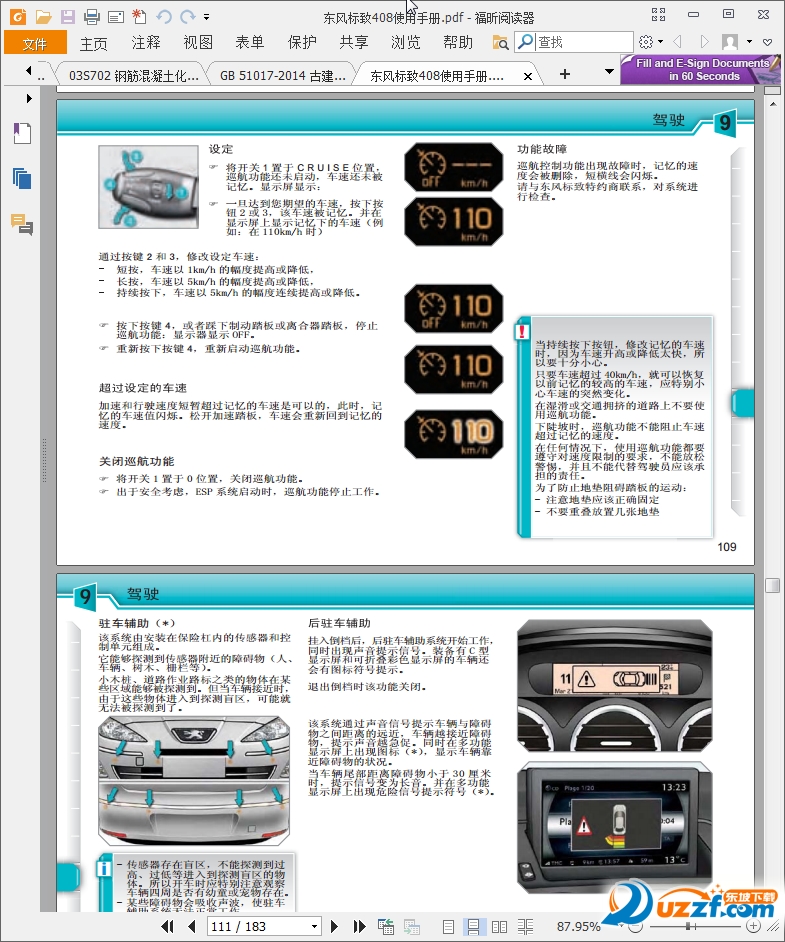
Task: Switch to the 主页 ribbon tab
Action: (x=94, y=43)
